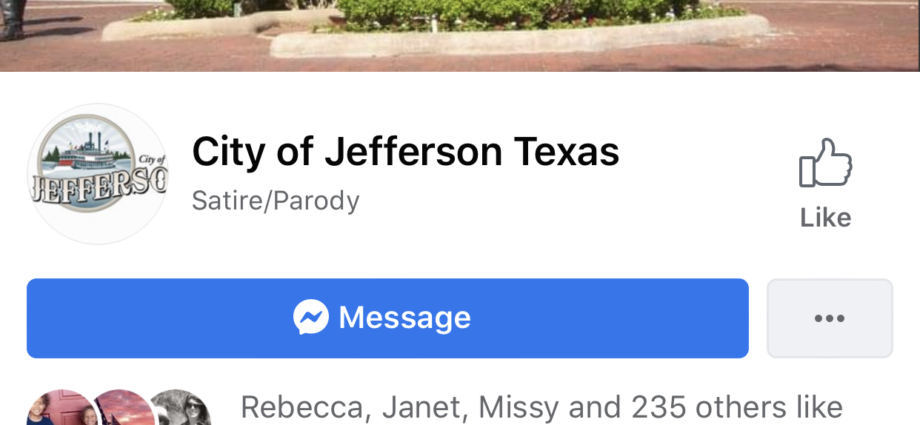The width and height of the screenshot is (920, 425).
Task: Tap the thumbs-up Like icon
Action: point(826,163)
